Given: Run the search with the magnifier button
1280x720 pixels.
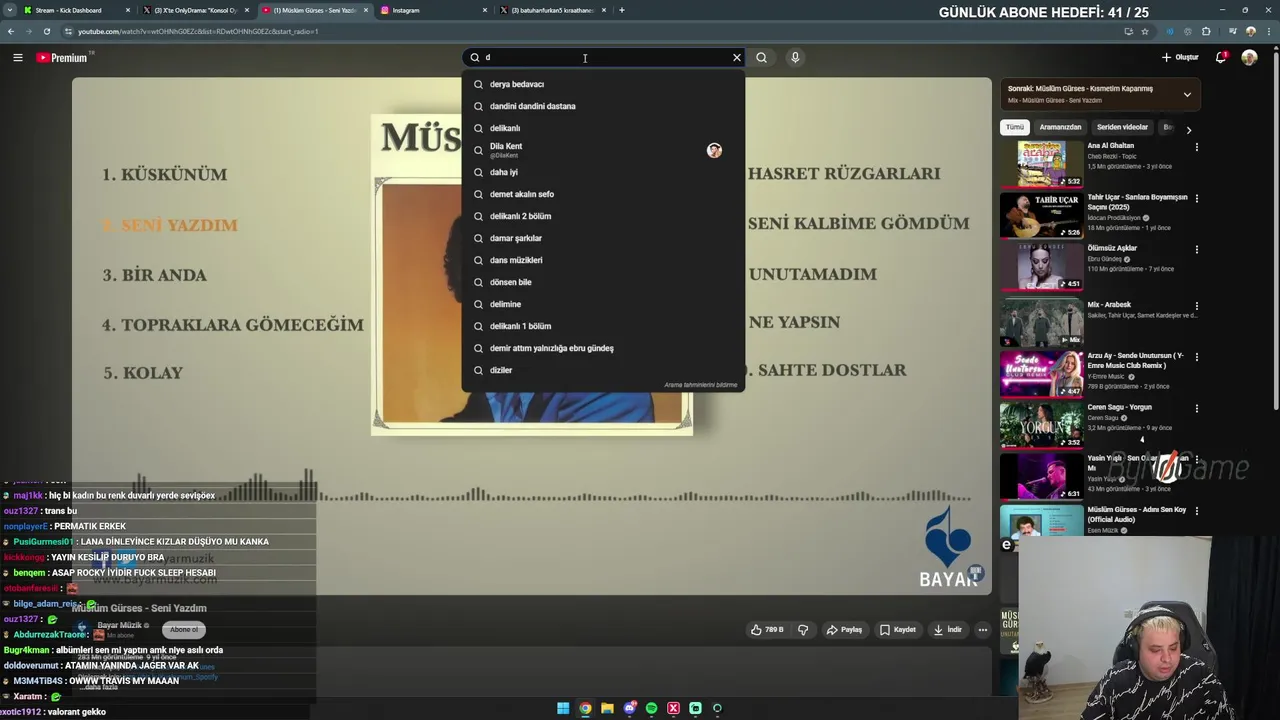Looking at the screenshot, I should click(x=761, y=57).
